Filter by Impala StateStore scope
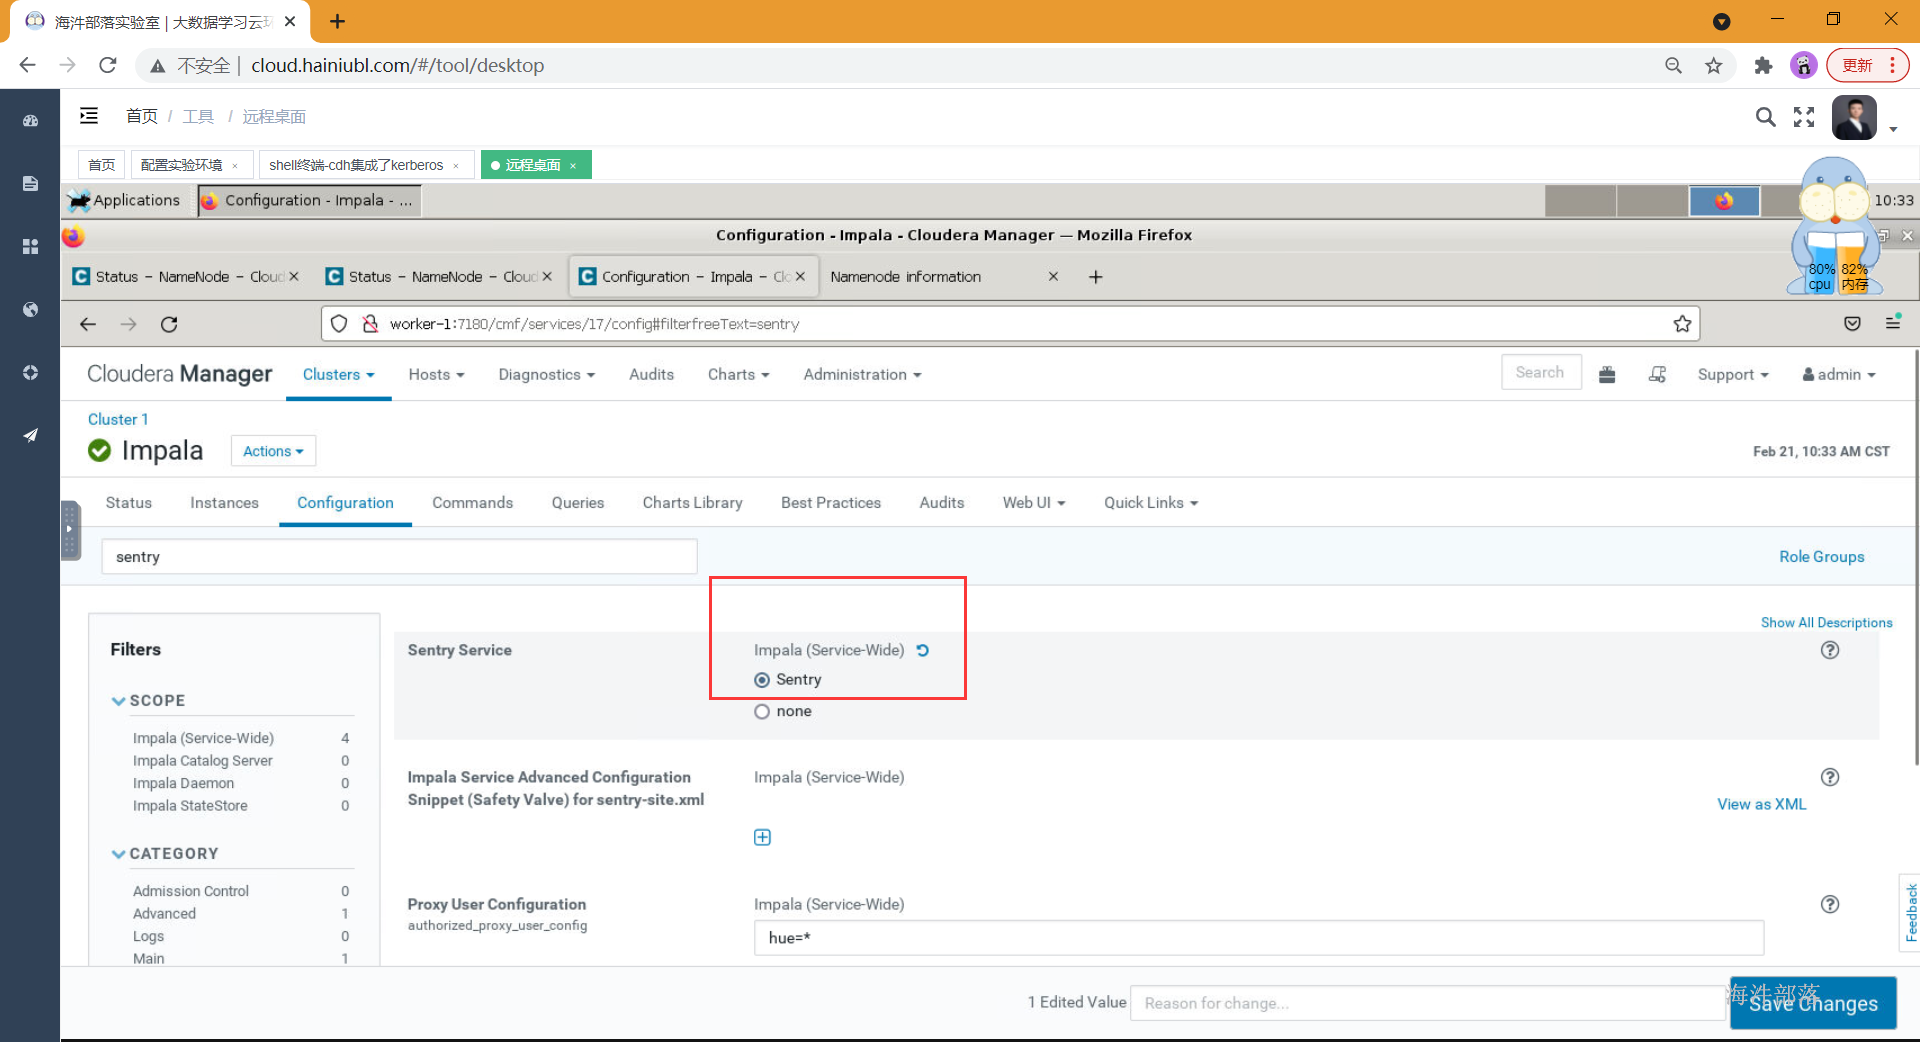The height and width of the screenshot is (1042, 1920). (190, 805)
